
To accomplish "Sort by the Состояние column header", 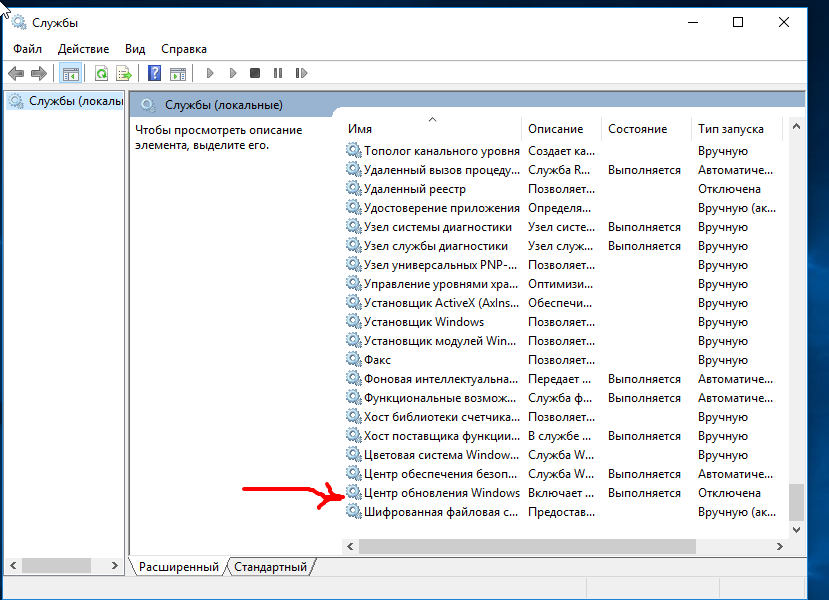I will (x=637, y=129).
